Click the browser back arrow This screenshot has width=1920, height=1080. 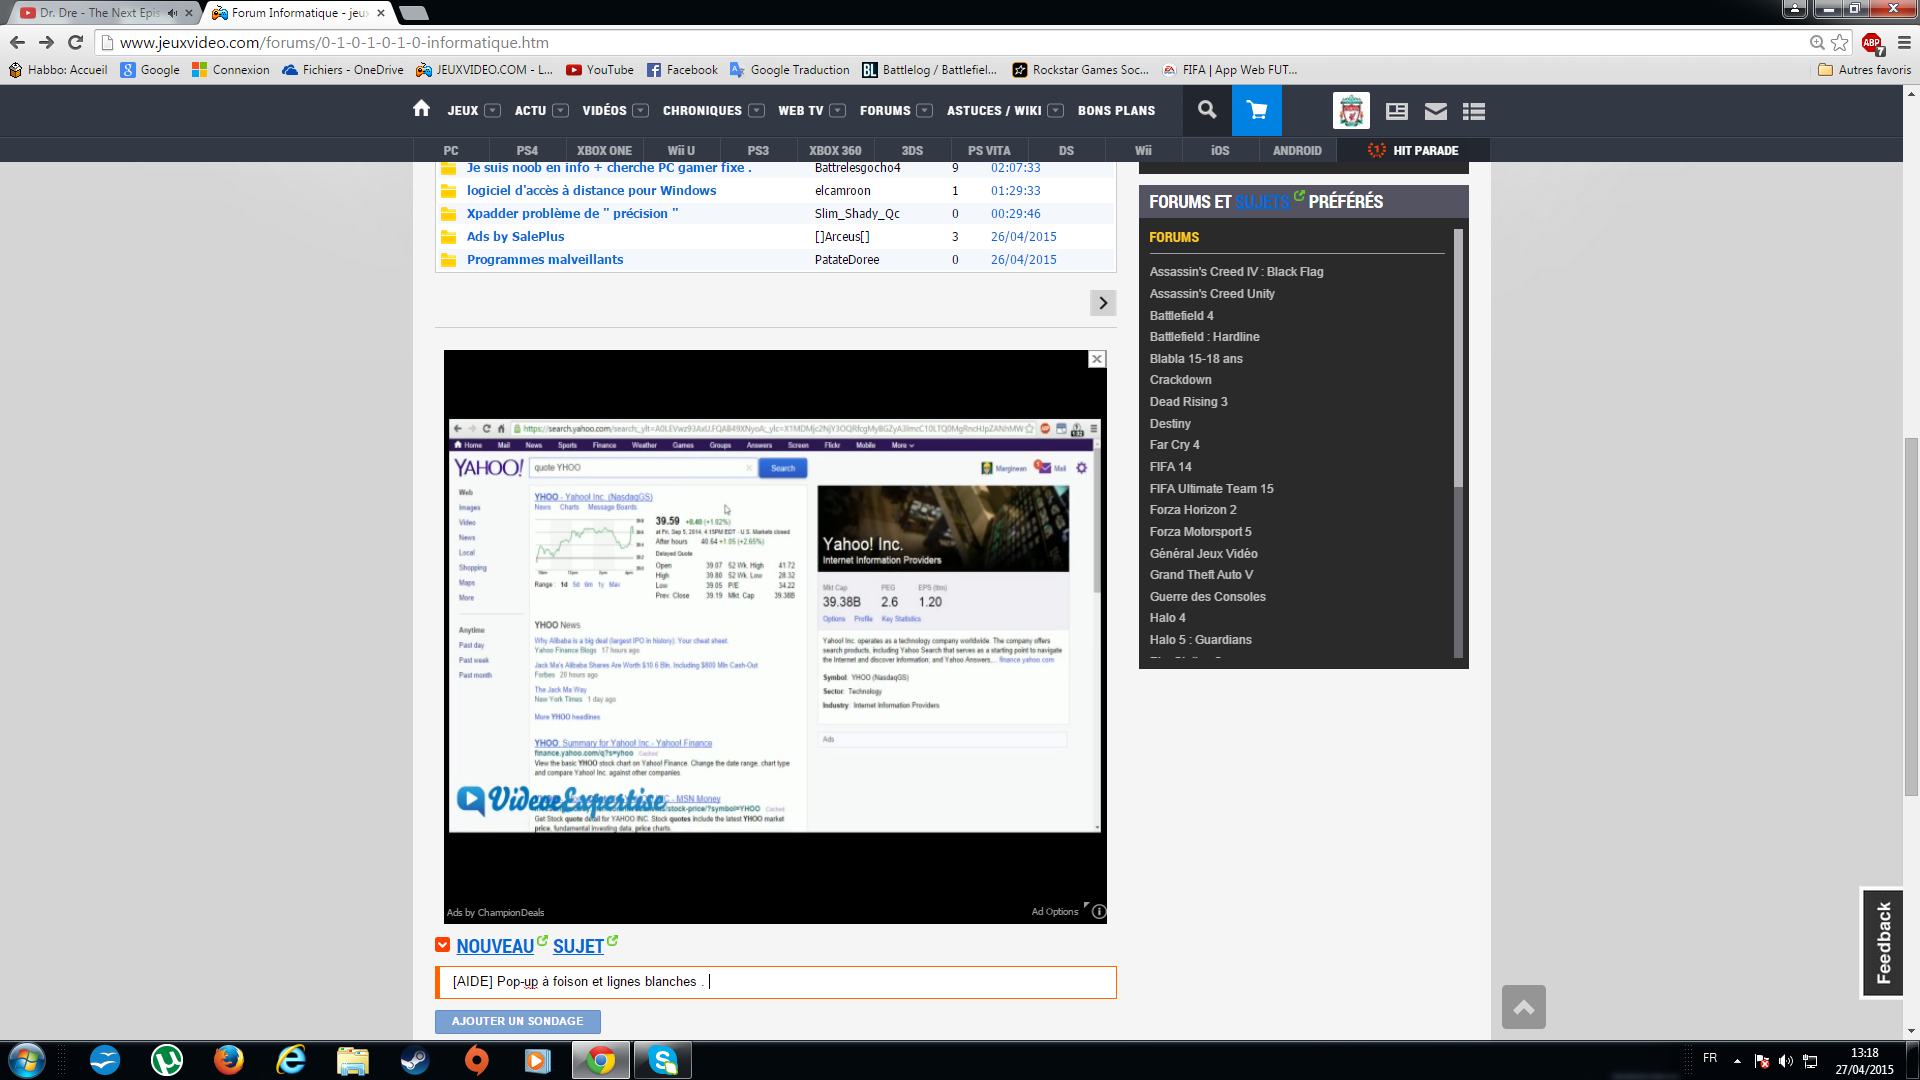click(x=17, y=42)
